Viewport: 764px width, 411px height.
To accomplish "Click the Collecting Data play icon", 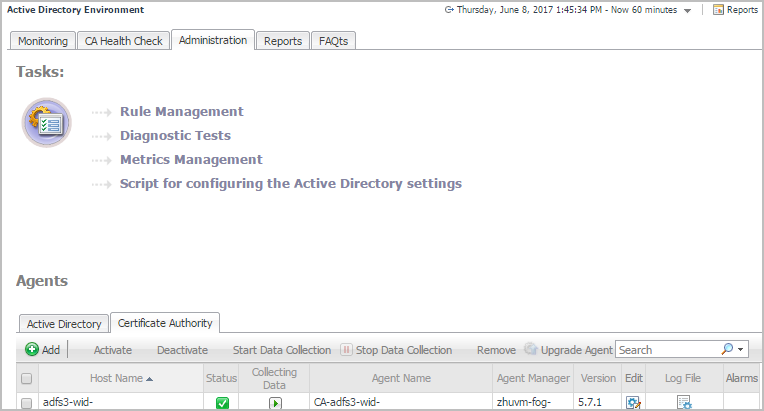I will [x=275, y=403].
